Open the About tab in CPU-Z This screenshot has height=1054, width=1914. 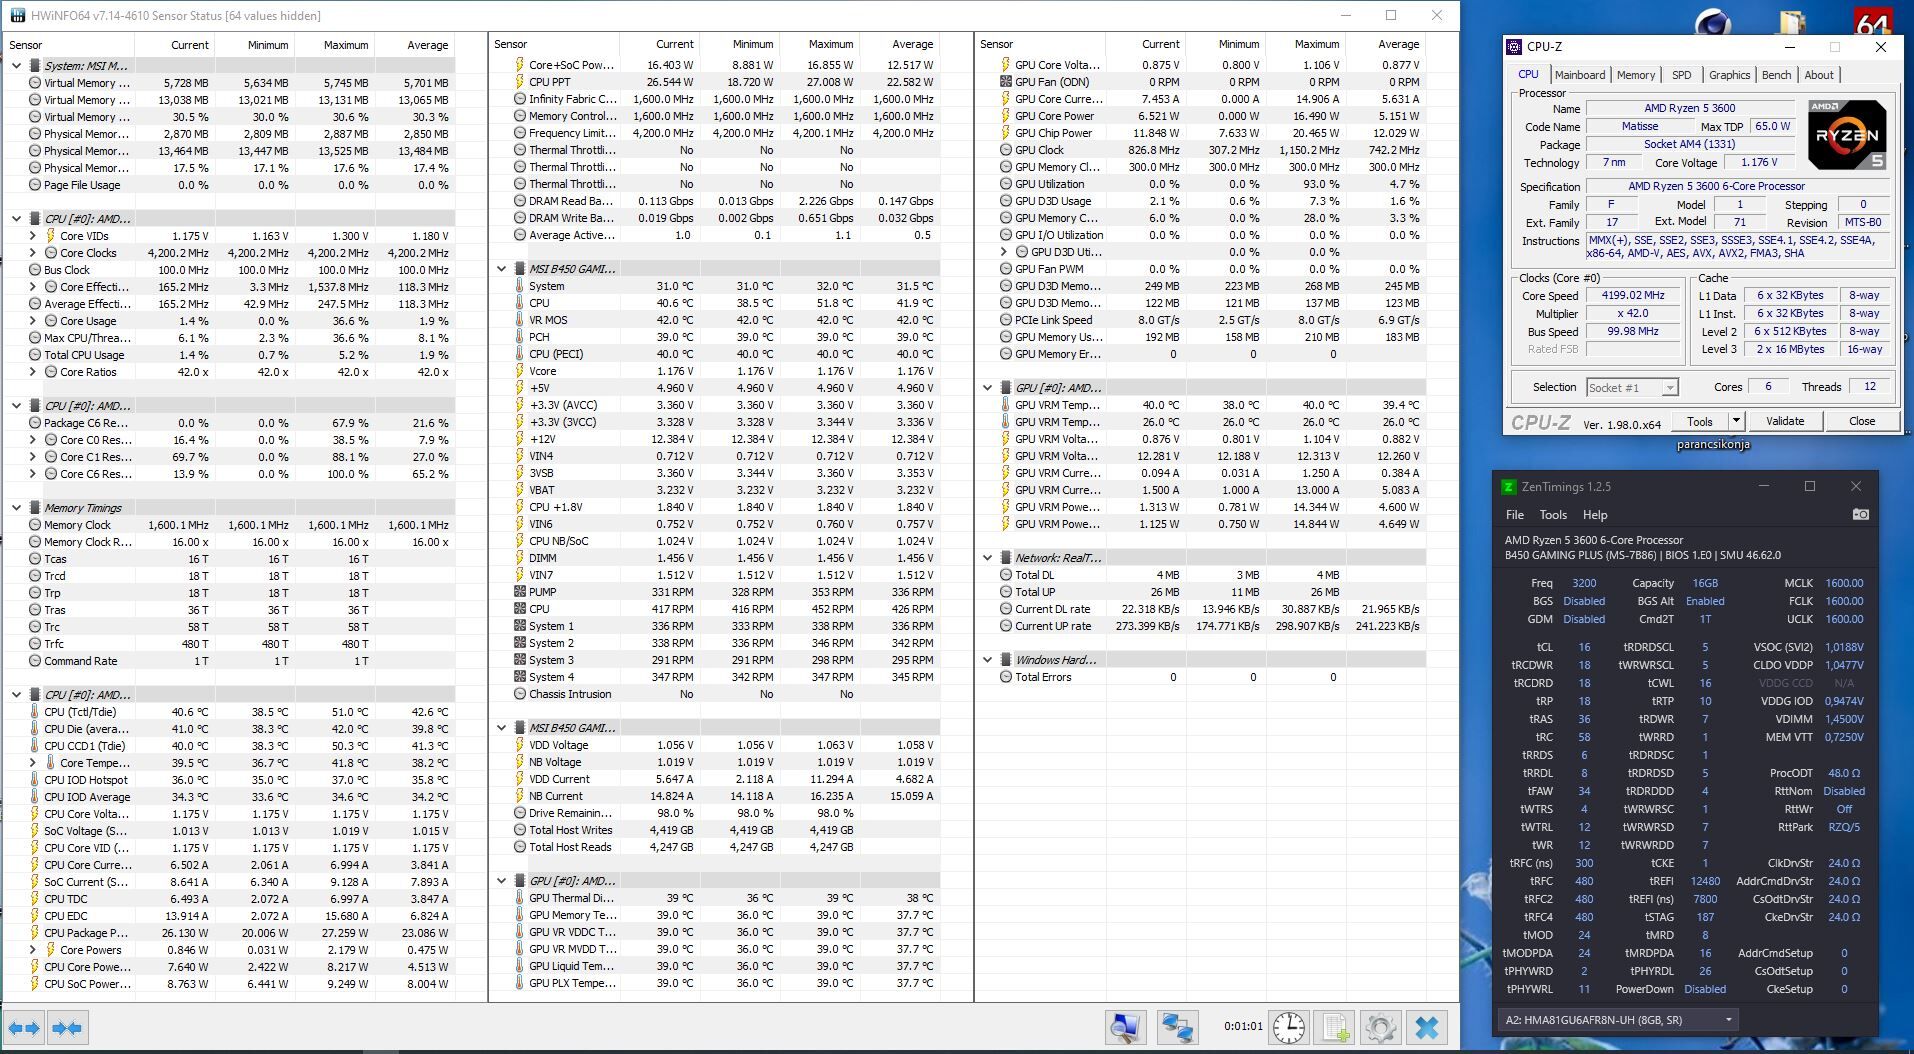(1819, 75)
